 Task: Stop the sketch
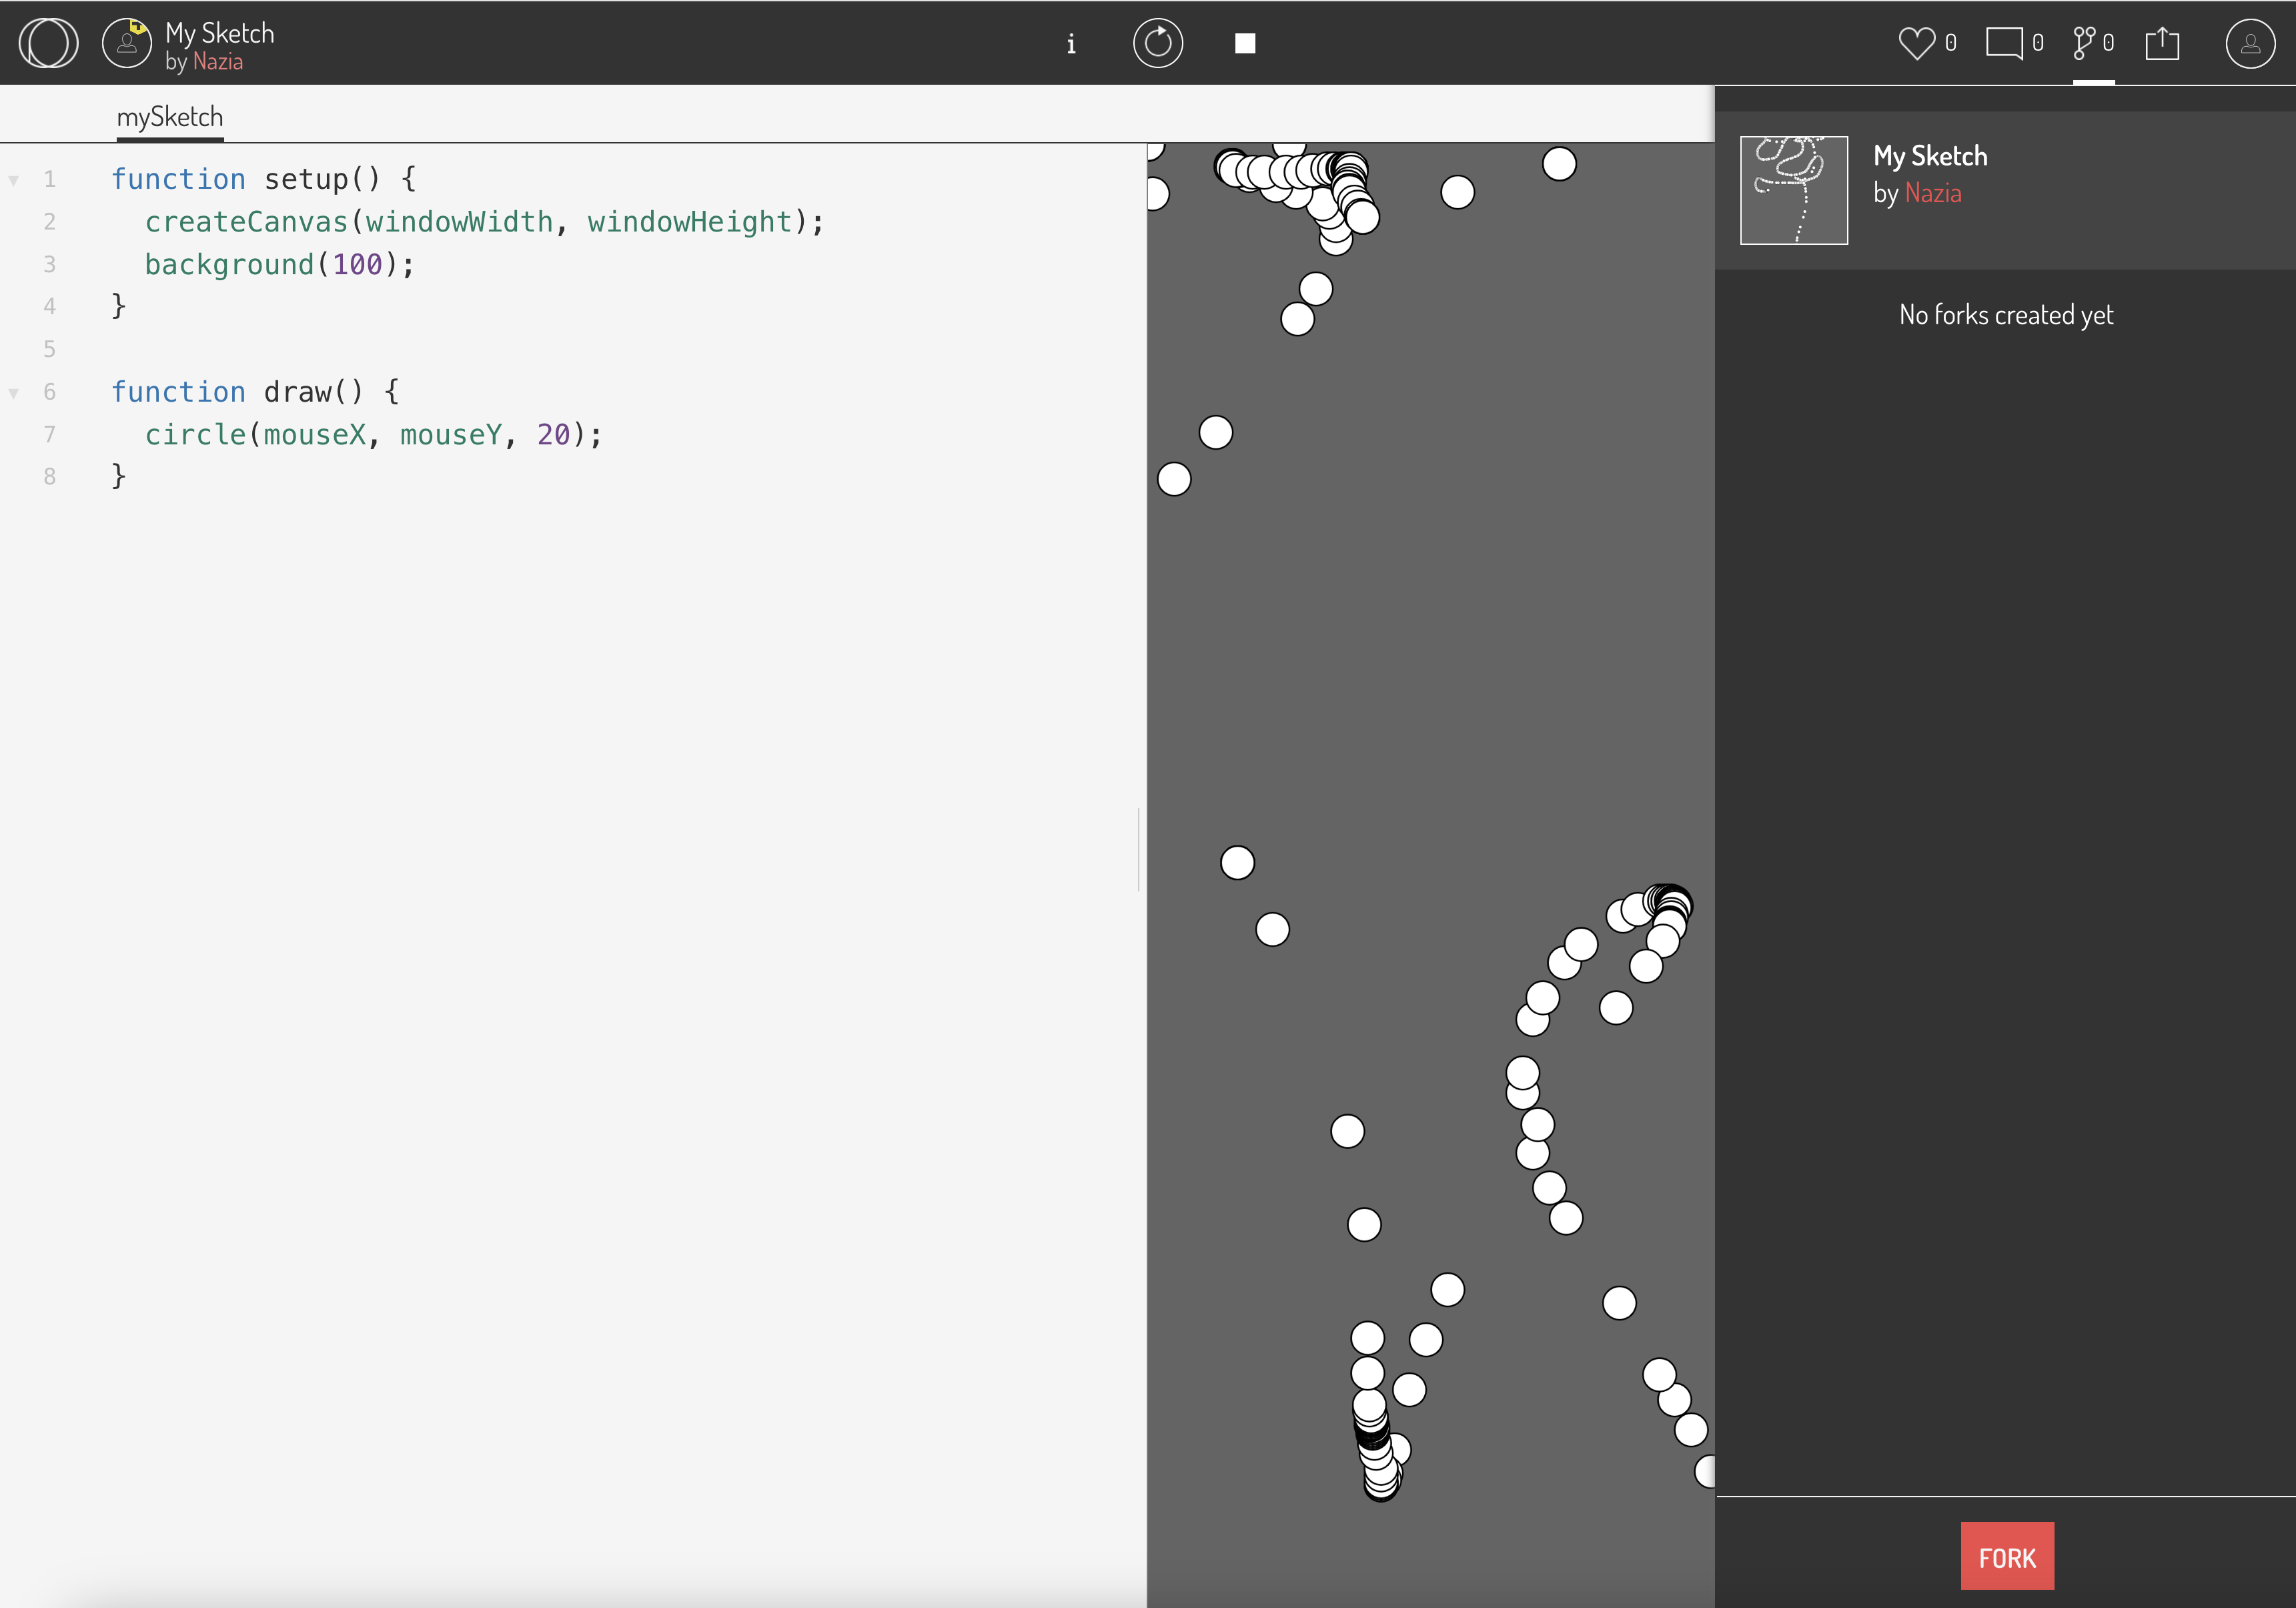tap(1245, 43)
